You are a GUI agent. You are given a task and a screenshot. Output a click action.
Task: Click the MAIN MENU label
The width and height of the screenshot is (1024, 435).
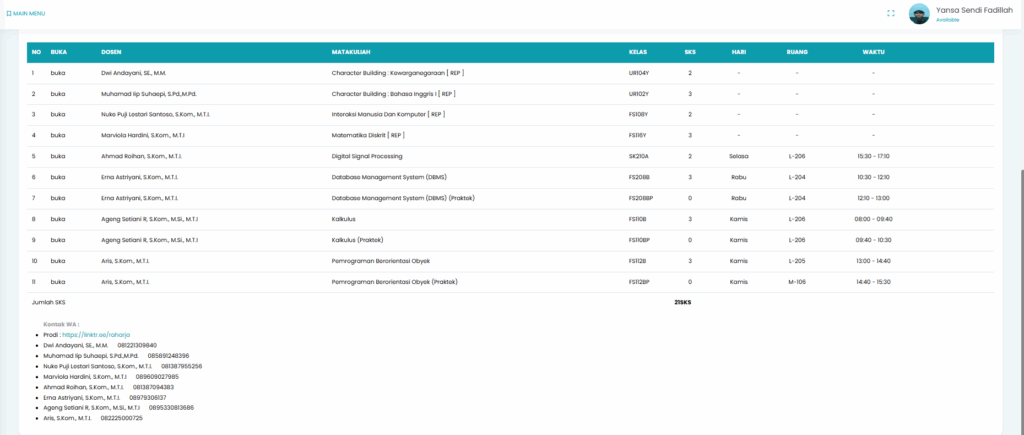pyautogui.click(x=29, y=13)
